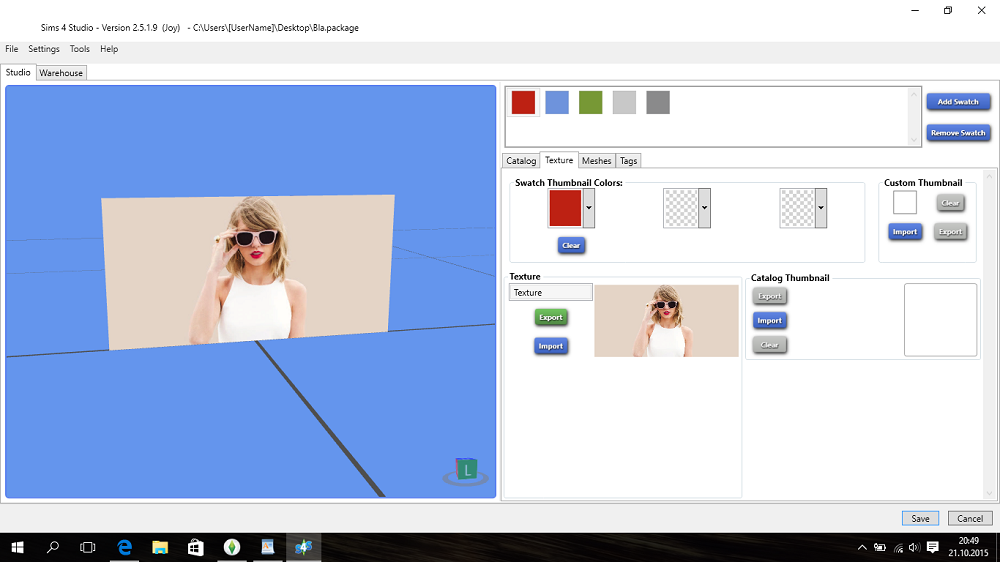
Task: Click the Add Swatch button
Action: point(958,102)
